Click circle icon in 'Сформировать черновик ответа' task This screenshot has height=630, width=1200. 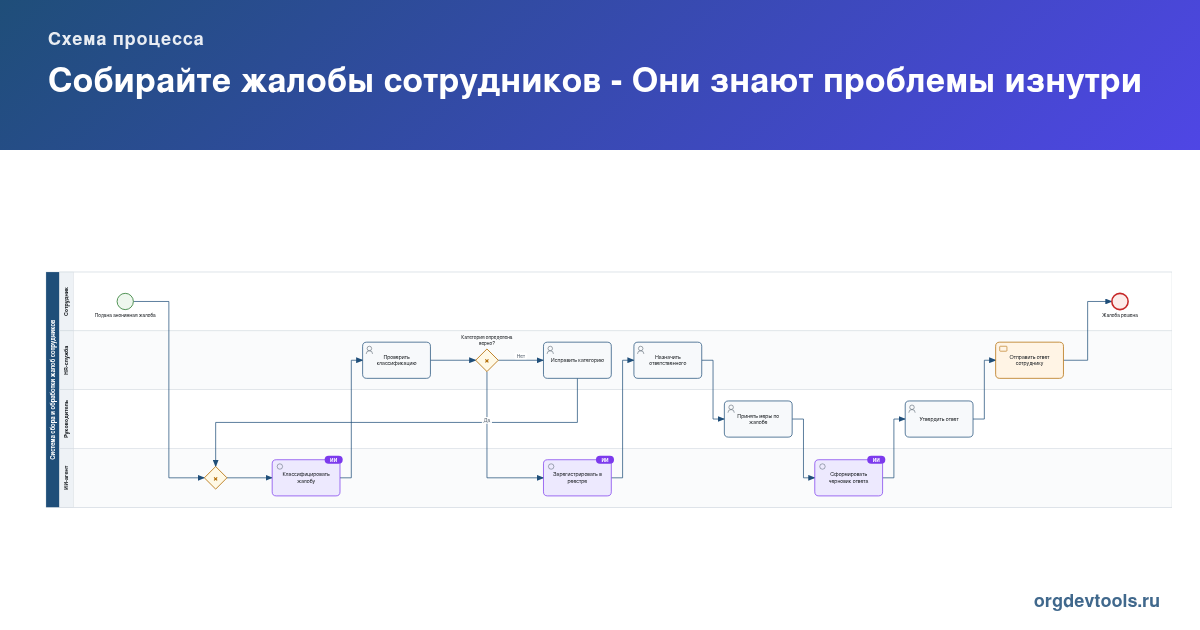(x=822, y=467)
